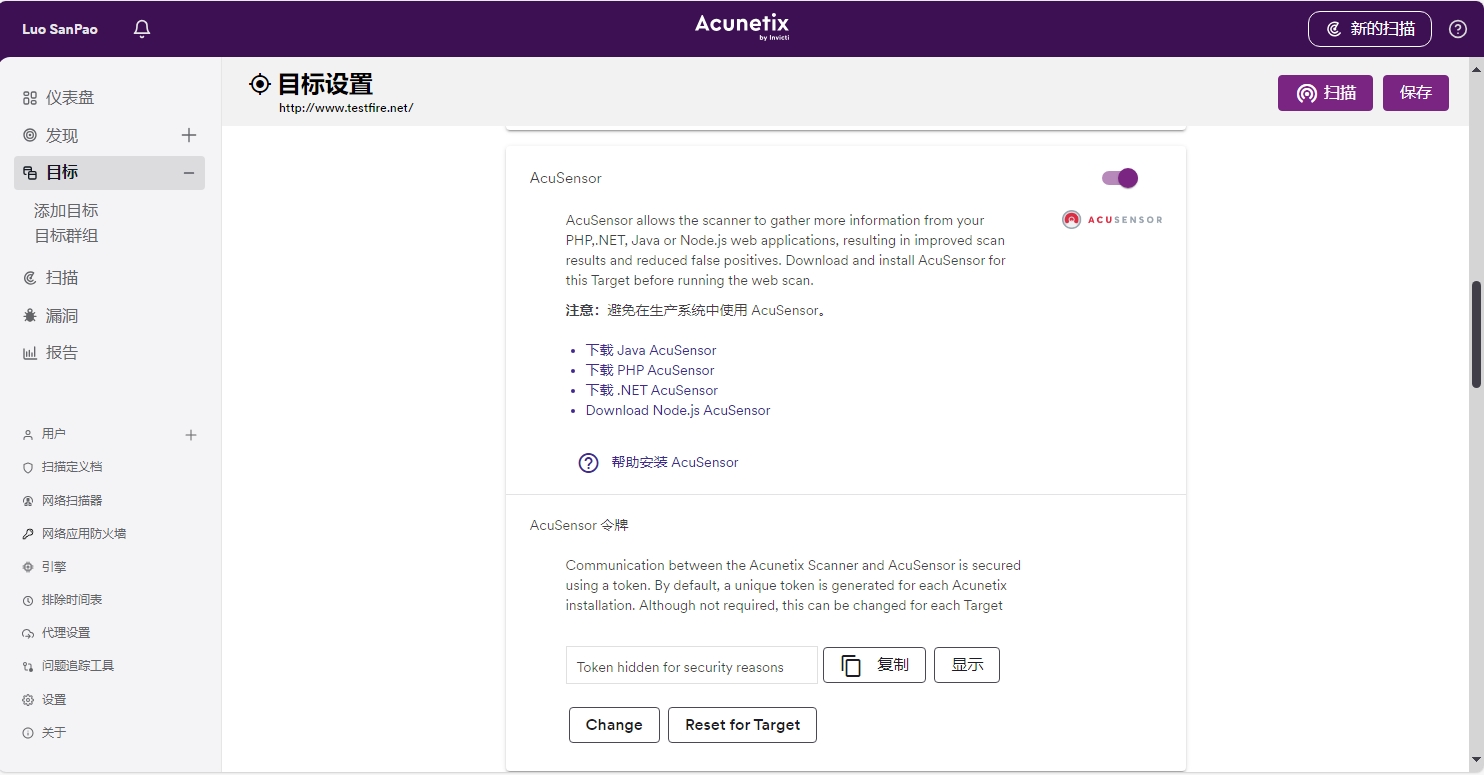Open 问题追踪工具 in sidebar

(78, 666)
